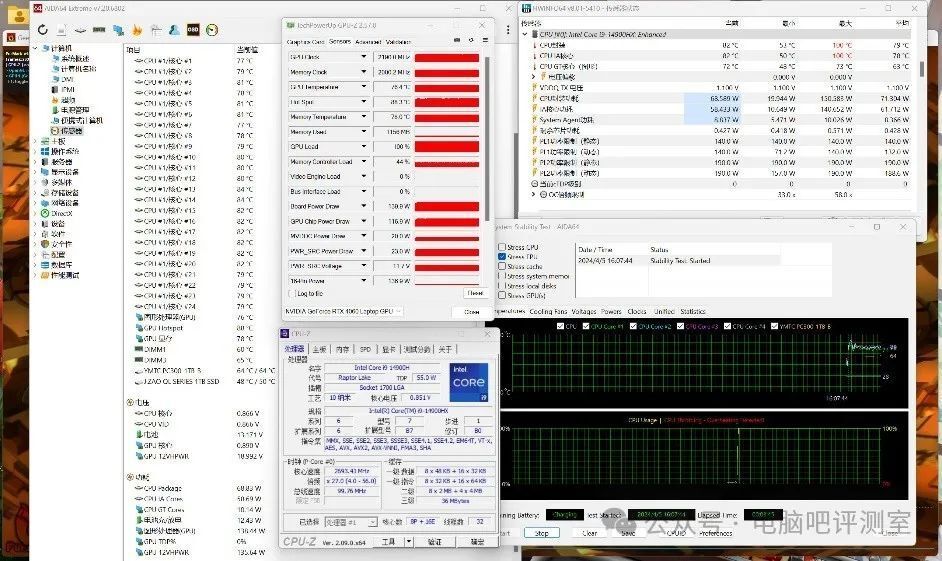Viewport: 942px width, 561px height.
Task: Click the GPU Load red graph bar
Action: [447, 147]
